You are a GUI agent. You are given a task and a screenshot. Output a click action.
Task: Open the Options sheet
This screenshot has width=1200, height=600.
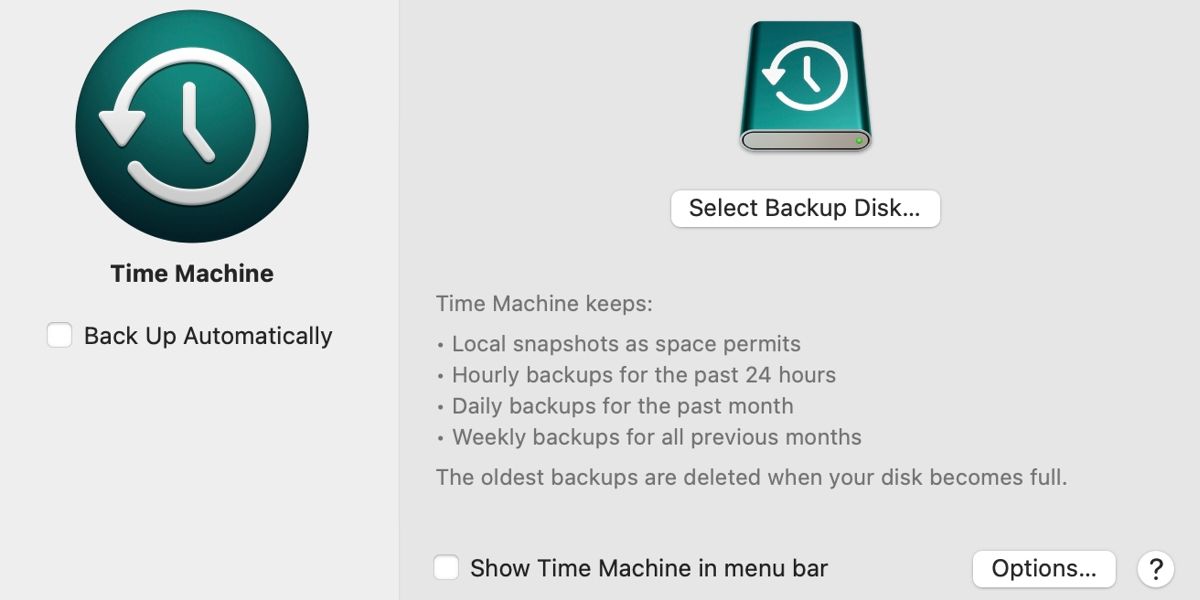[x=1044, y=568]
